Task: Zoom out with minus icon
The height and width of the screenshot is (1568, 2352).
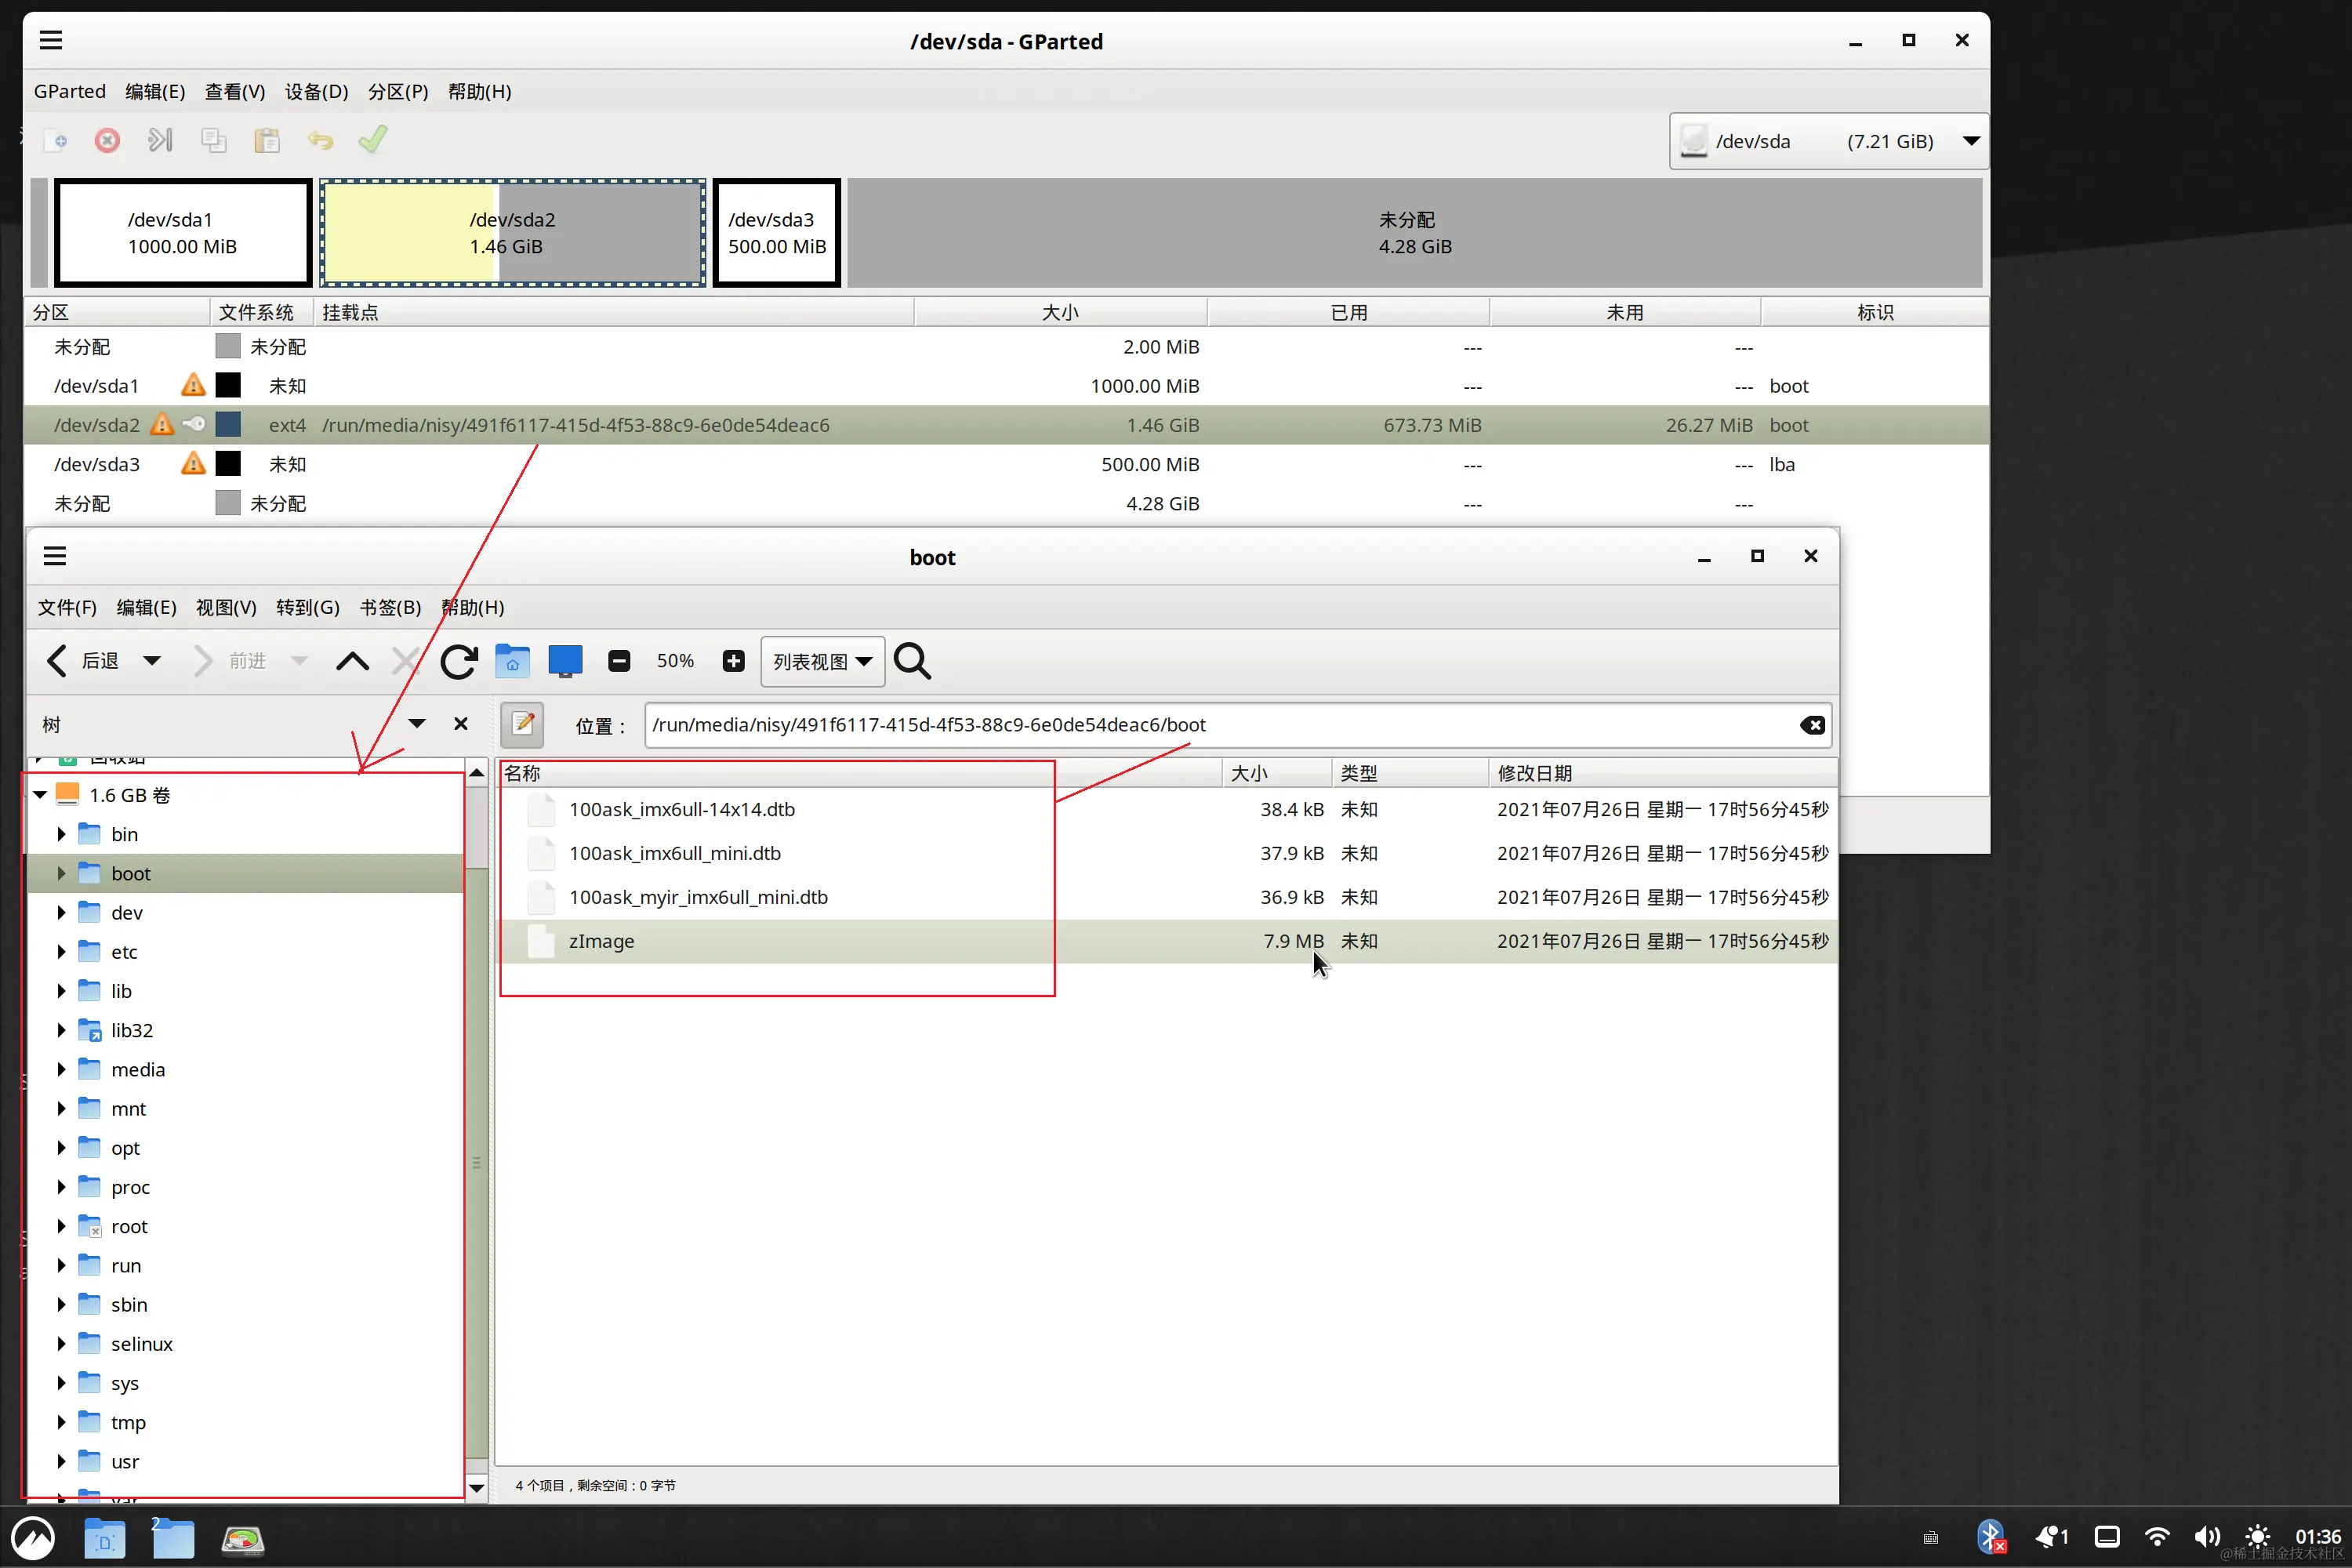Action: pyautogui.click(x=619, y=661)
